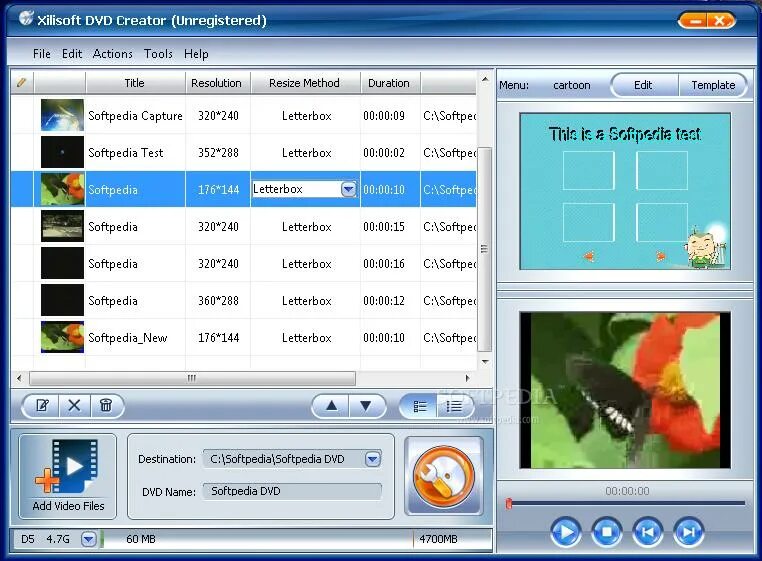Click the 360*288 resolution cell
This screenshot has height=561, width=762.
coord(218,300)
